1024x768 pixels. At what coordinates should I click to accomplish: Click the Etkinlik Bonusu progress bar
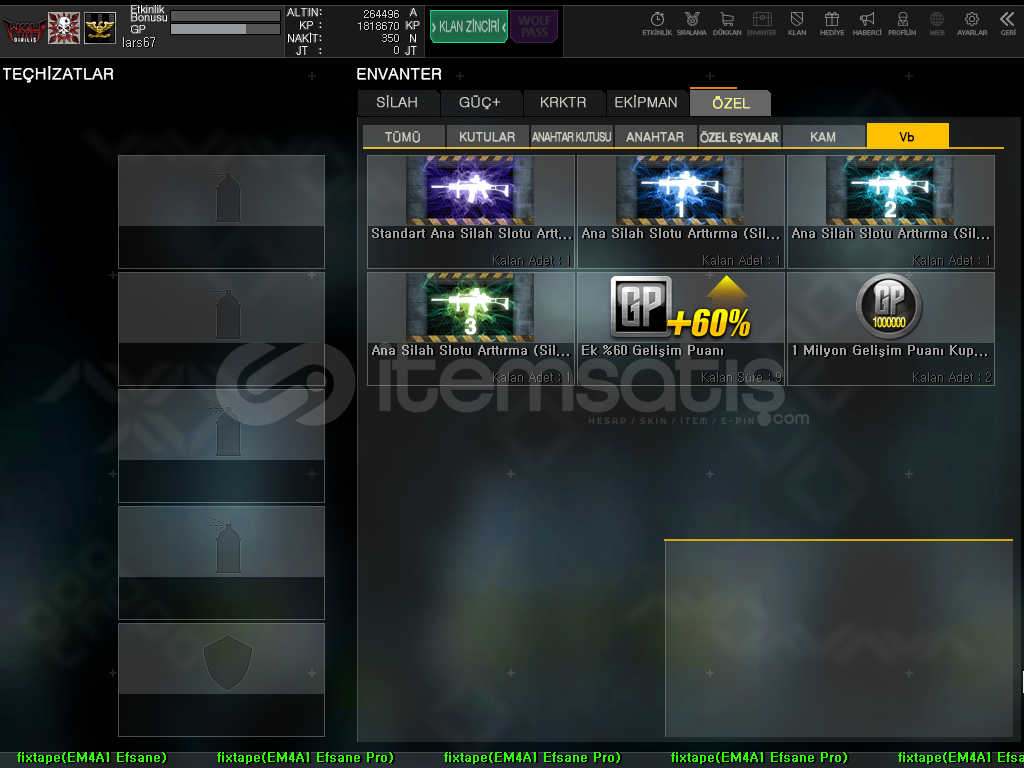click(x=225, y=16)
